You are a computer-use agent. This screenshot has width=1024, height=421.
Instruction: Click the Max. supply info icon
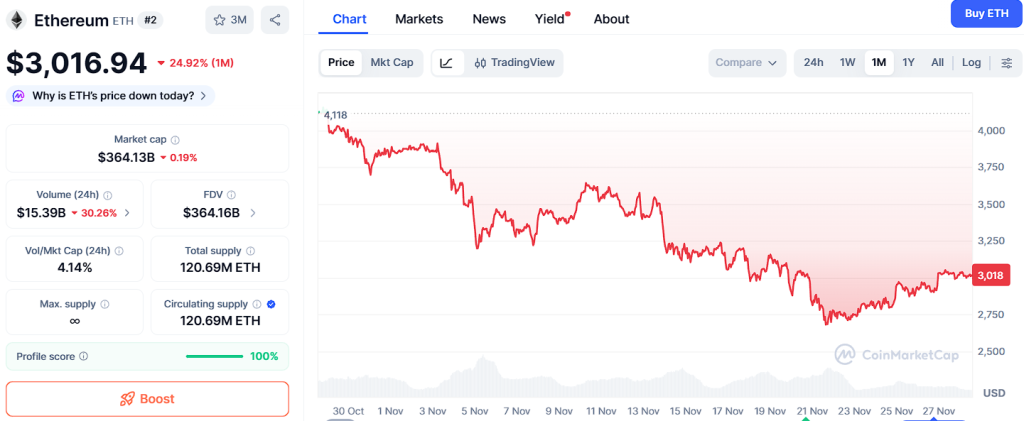pos(105,304)
